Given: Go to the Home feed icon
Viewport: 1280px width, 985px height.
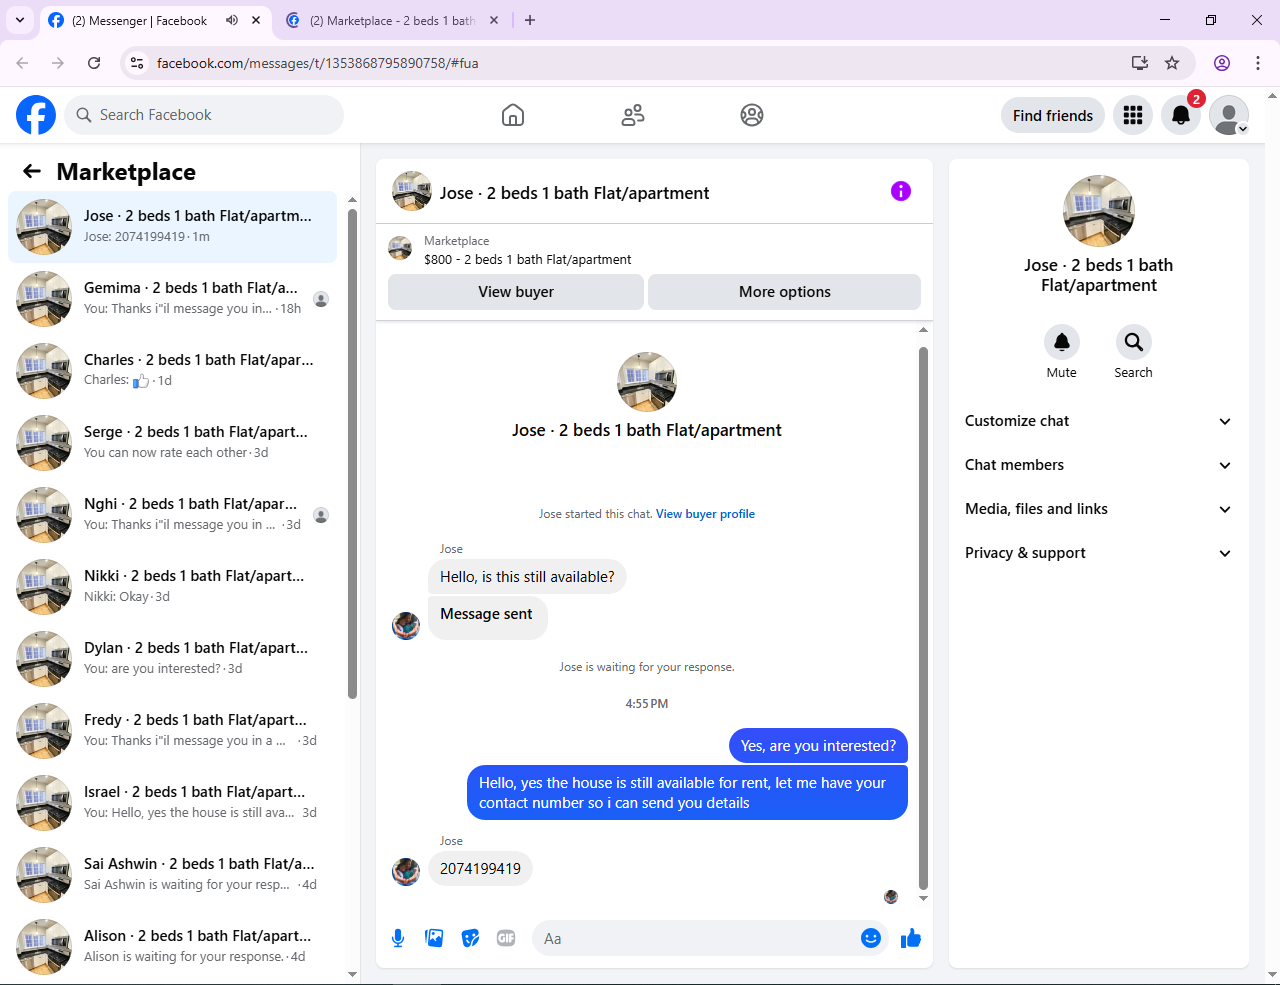Looking at the screenshot, I should click(x=513, y=115).
